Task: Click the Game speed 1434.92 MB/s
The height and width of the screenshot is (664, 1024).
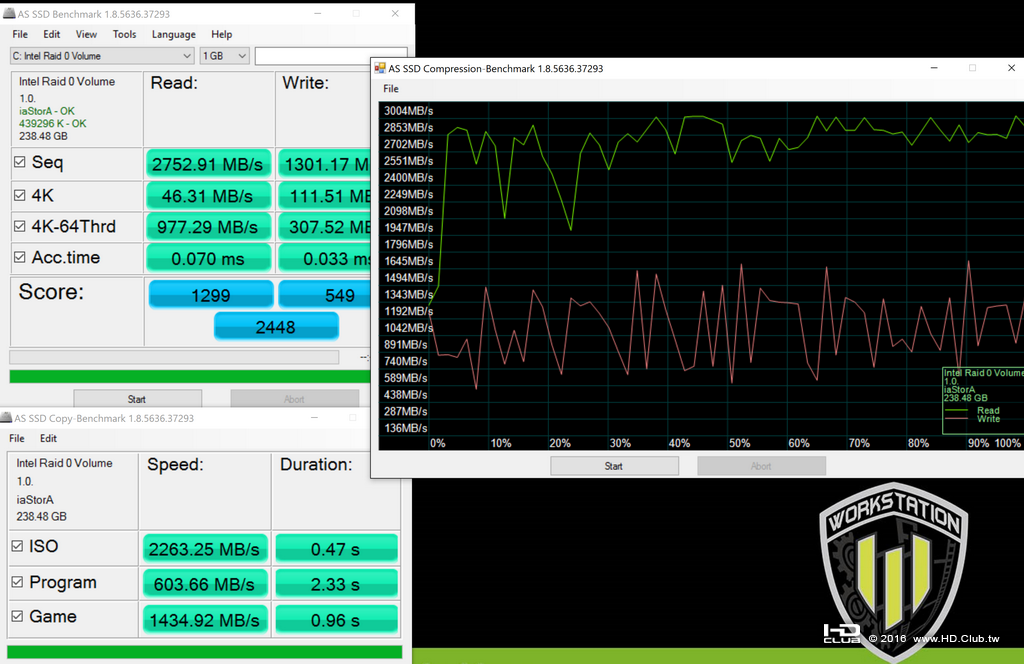Action: point(204,620)
